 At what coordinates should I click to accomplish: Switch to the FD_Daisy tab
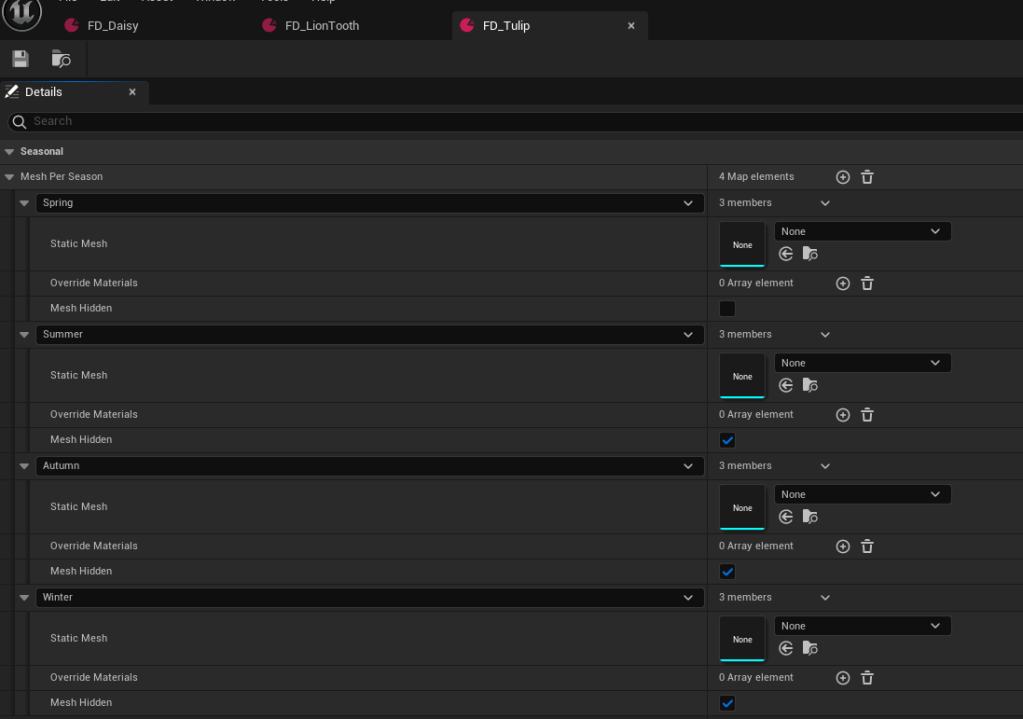tap(112, 26)
